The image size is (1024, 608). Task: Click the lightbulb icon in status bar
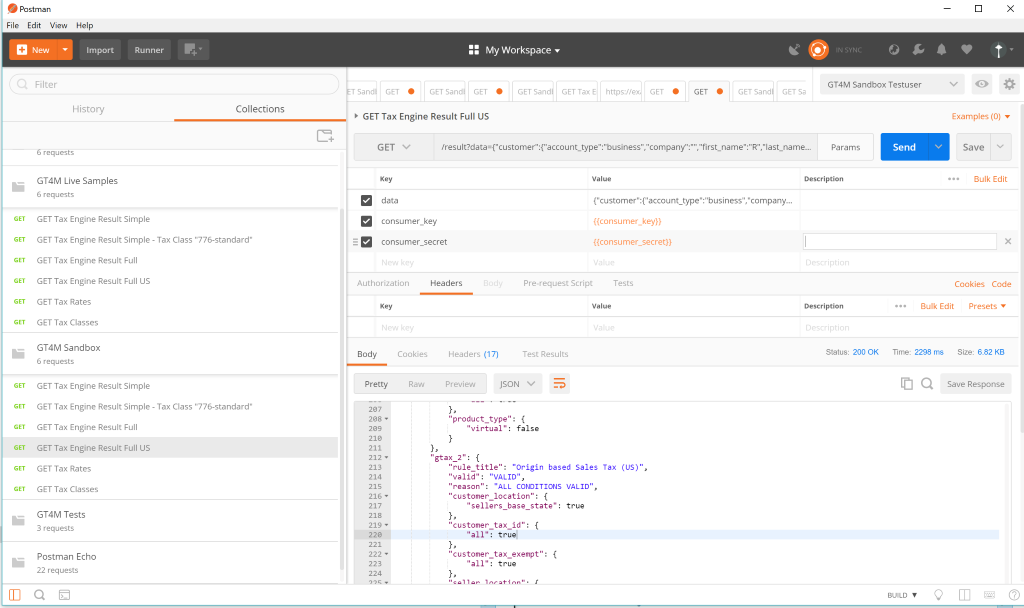point(938,595)
